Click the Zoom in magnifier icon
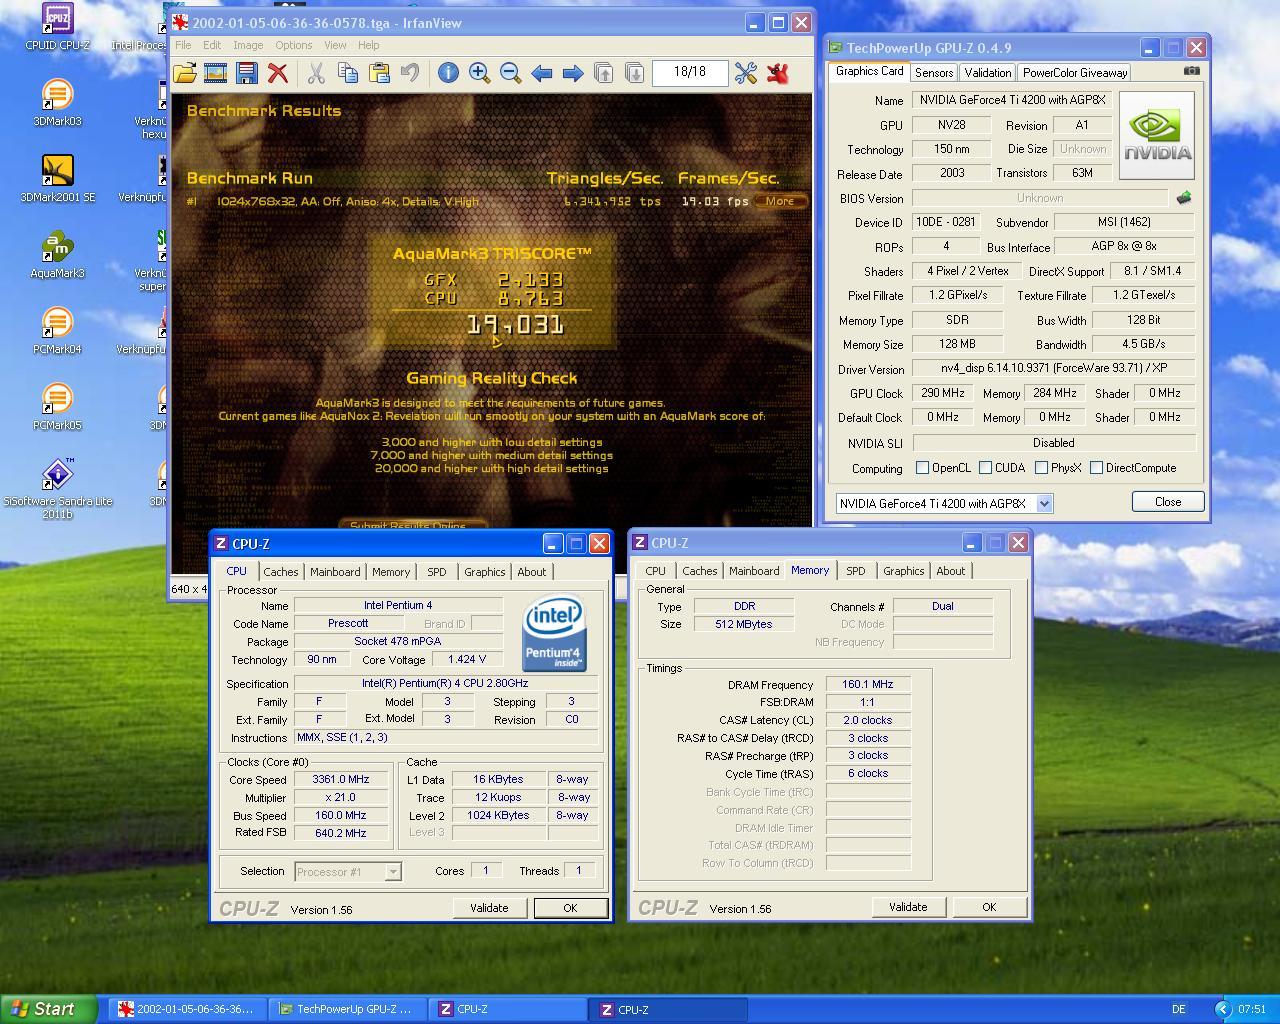The image size is (1280, 1024). 479,73
